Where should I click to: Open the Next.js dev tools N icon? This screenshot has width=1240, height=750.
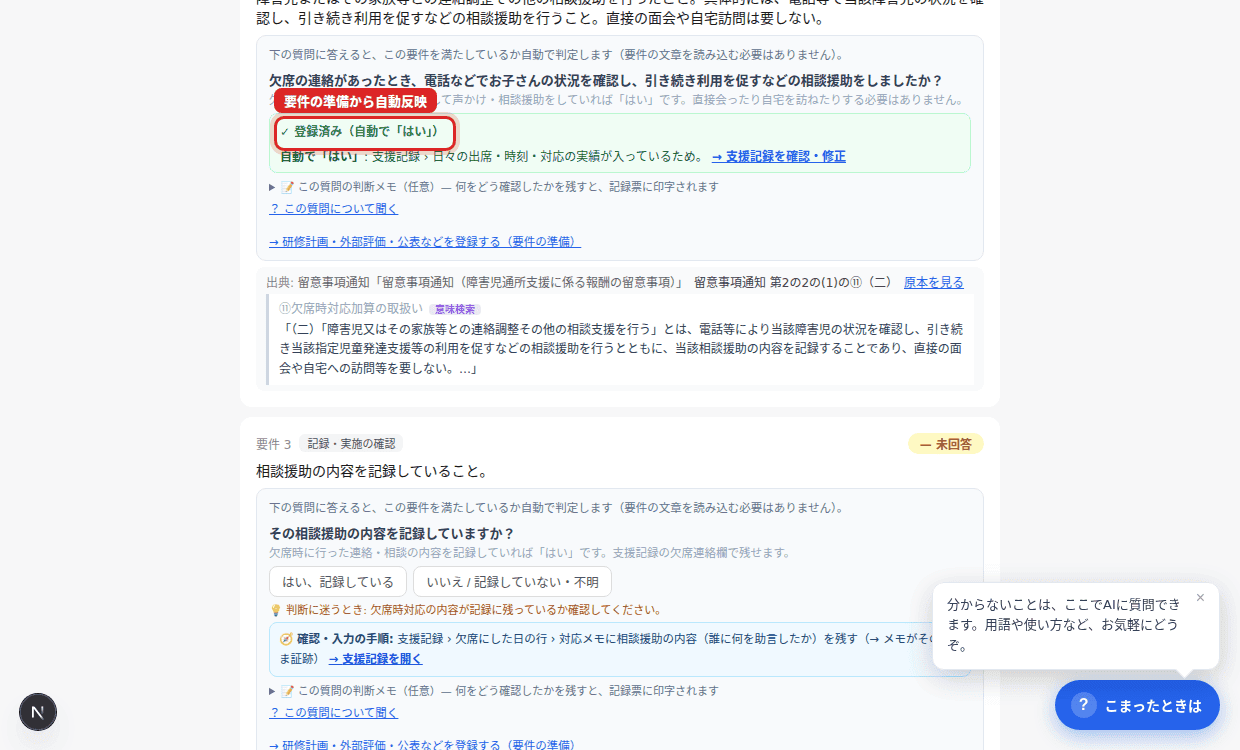(x=38, y=712)
